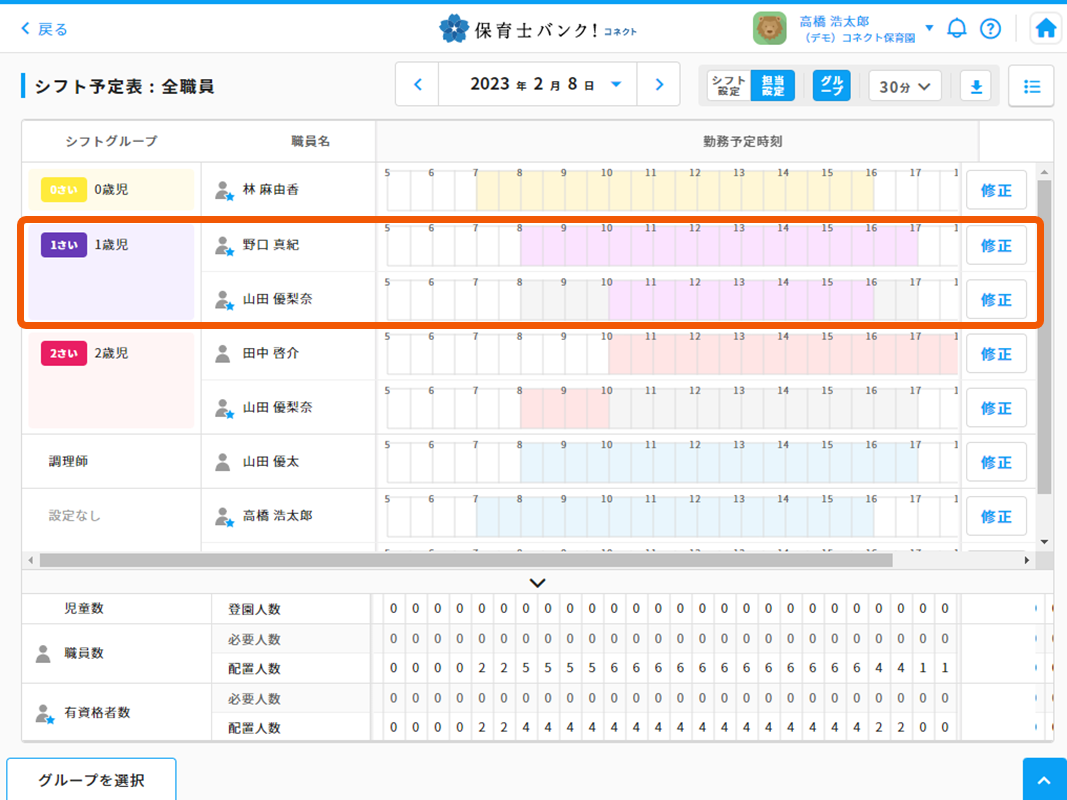Open the date picker for 2023年2月8日
The width and height of the screenshot is (1067, 800).
click(x=616, y=85)
